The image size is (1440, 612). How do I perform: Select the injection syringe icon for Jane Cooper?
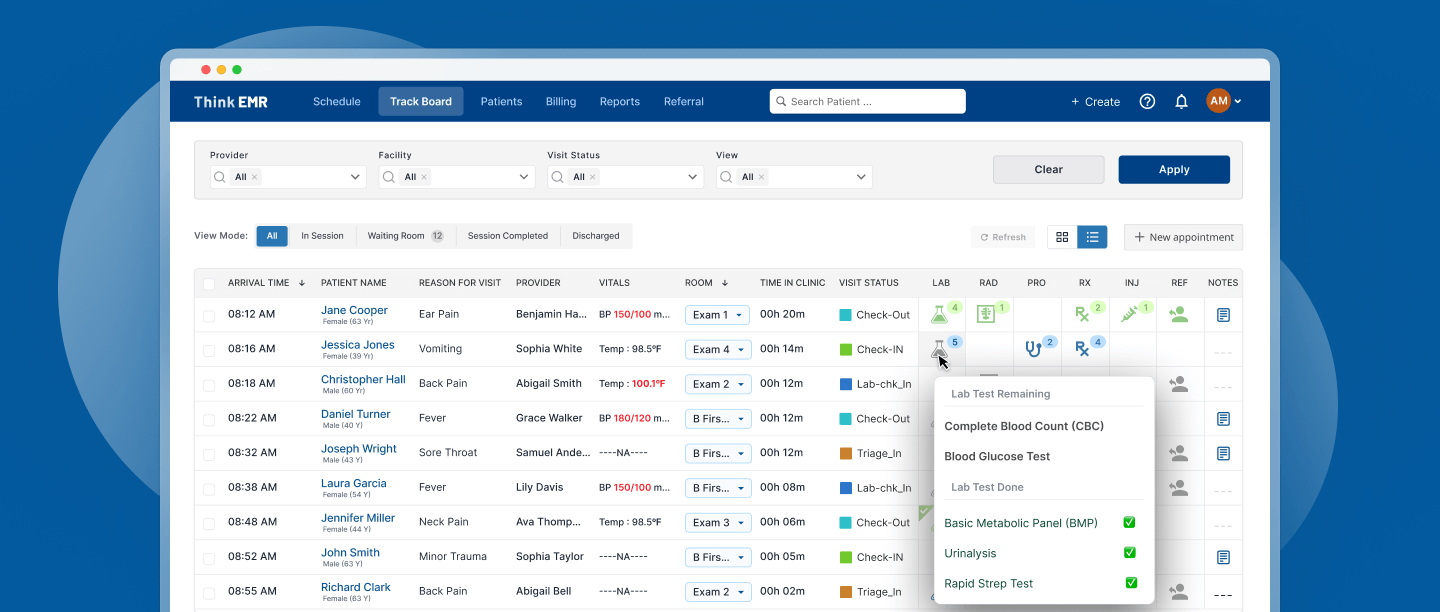point(1131,313)
